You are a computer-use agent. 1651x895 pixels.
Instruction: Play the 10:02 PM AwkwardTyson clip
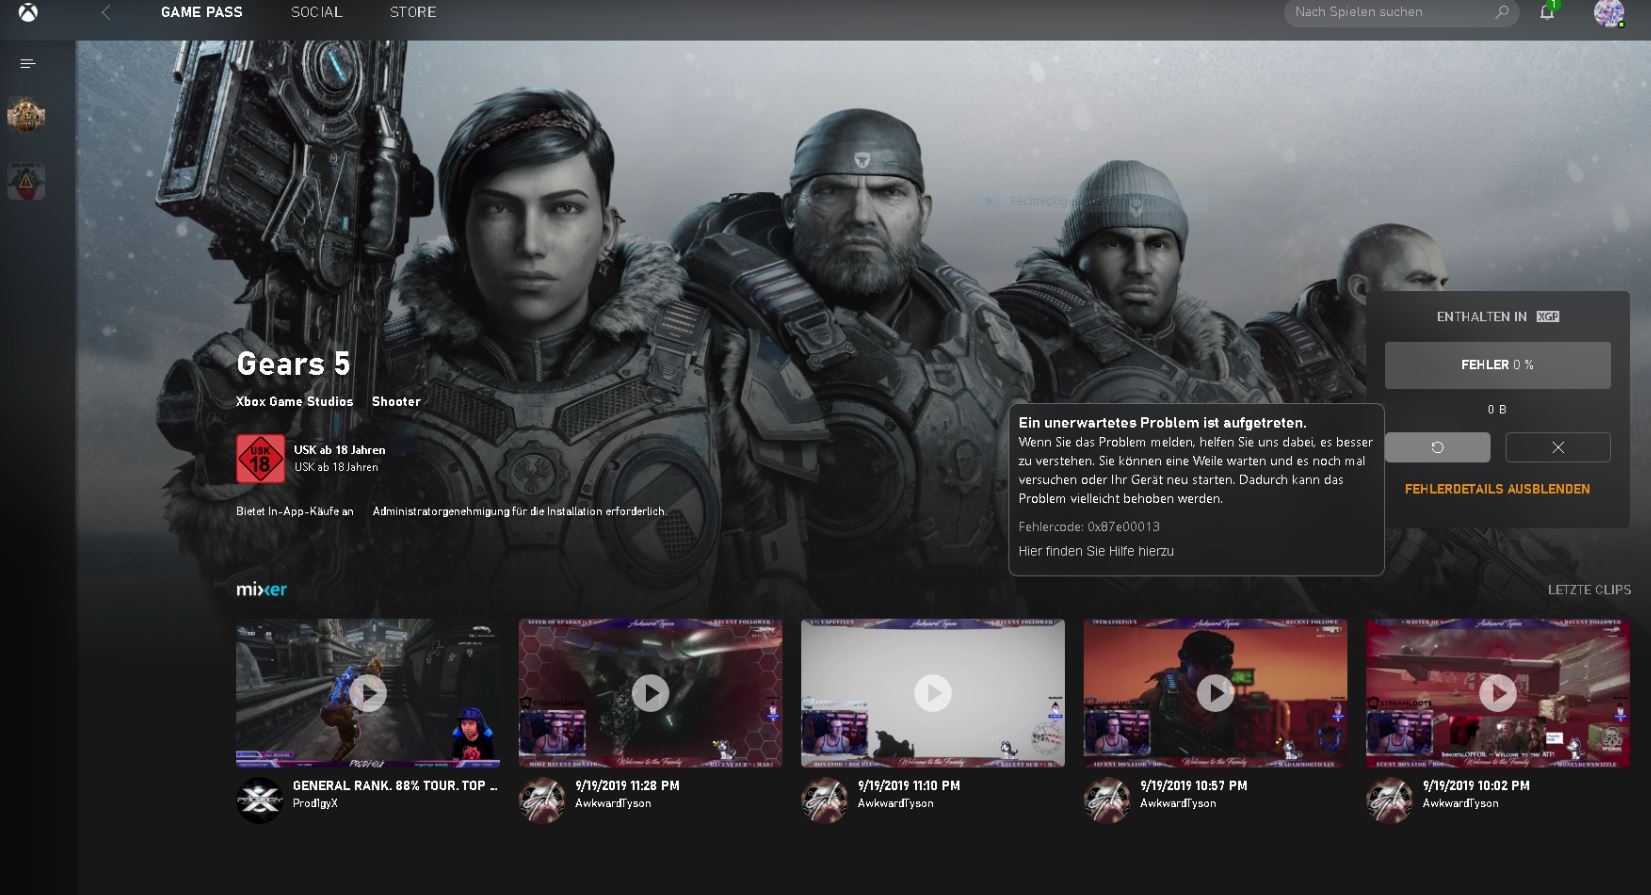(x=1498, y=693)
